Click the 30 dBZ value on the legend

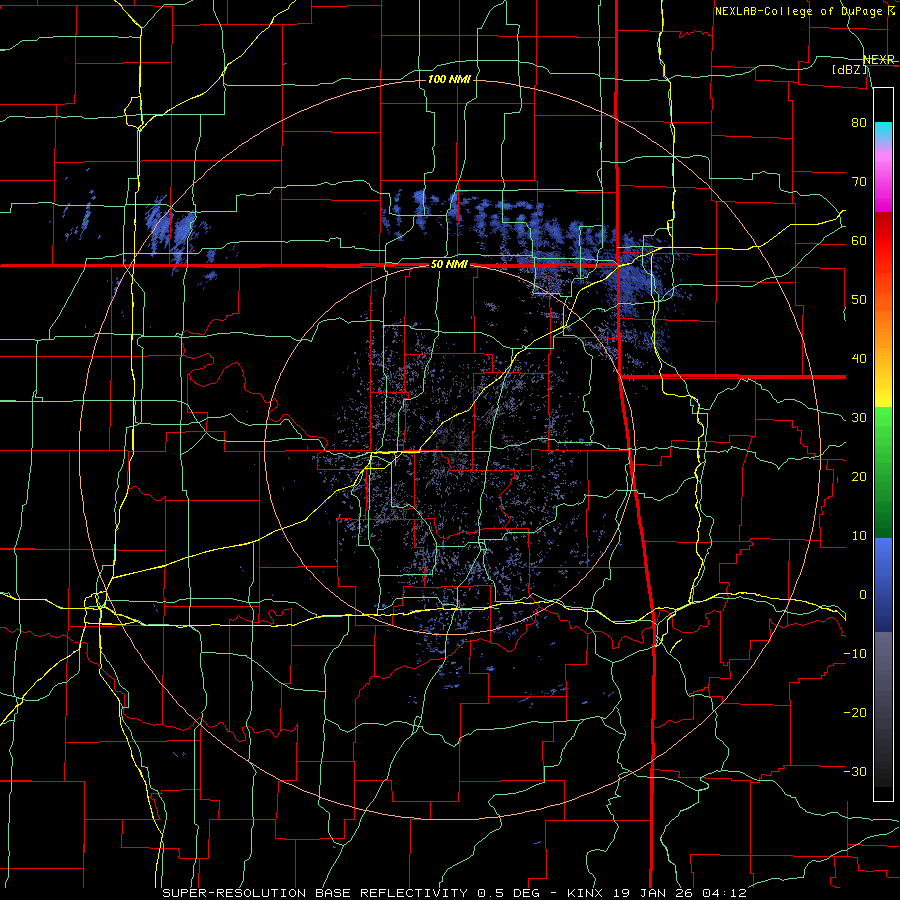859,417
